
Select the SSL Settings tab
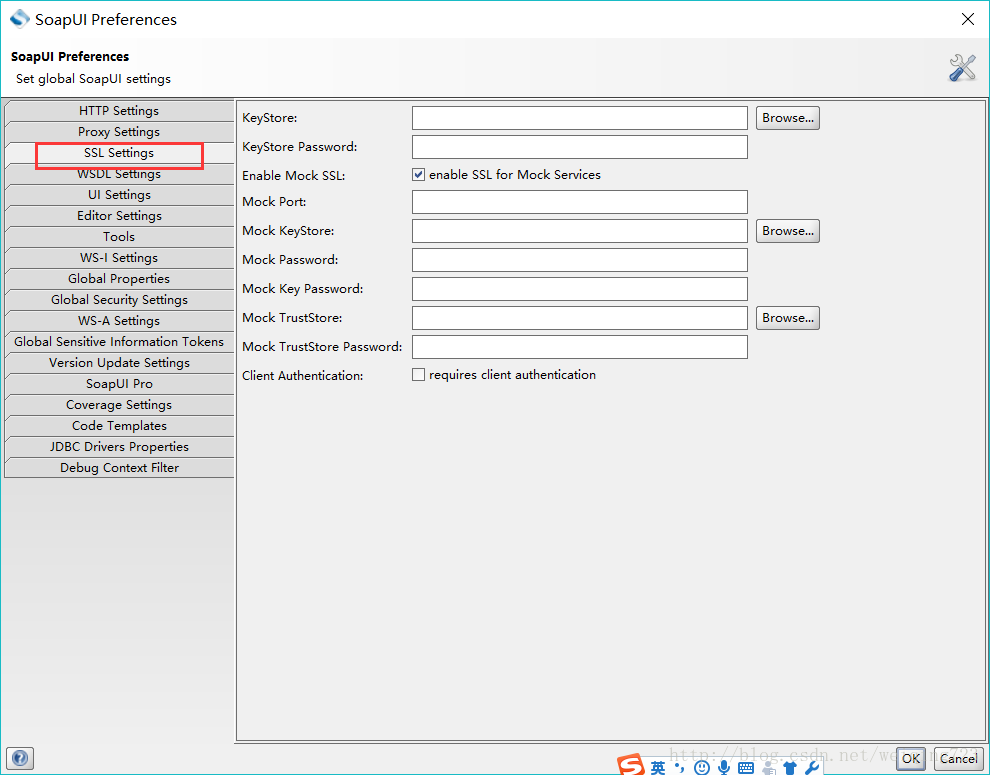pos(119,153)
